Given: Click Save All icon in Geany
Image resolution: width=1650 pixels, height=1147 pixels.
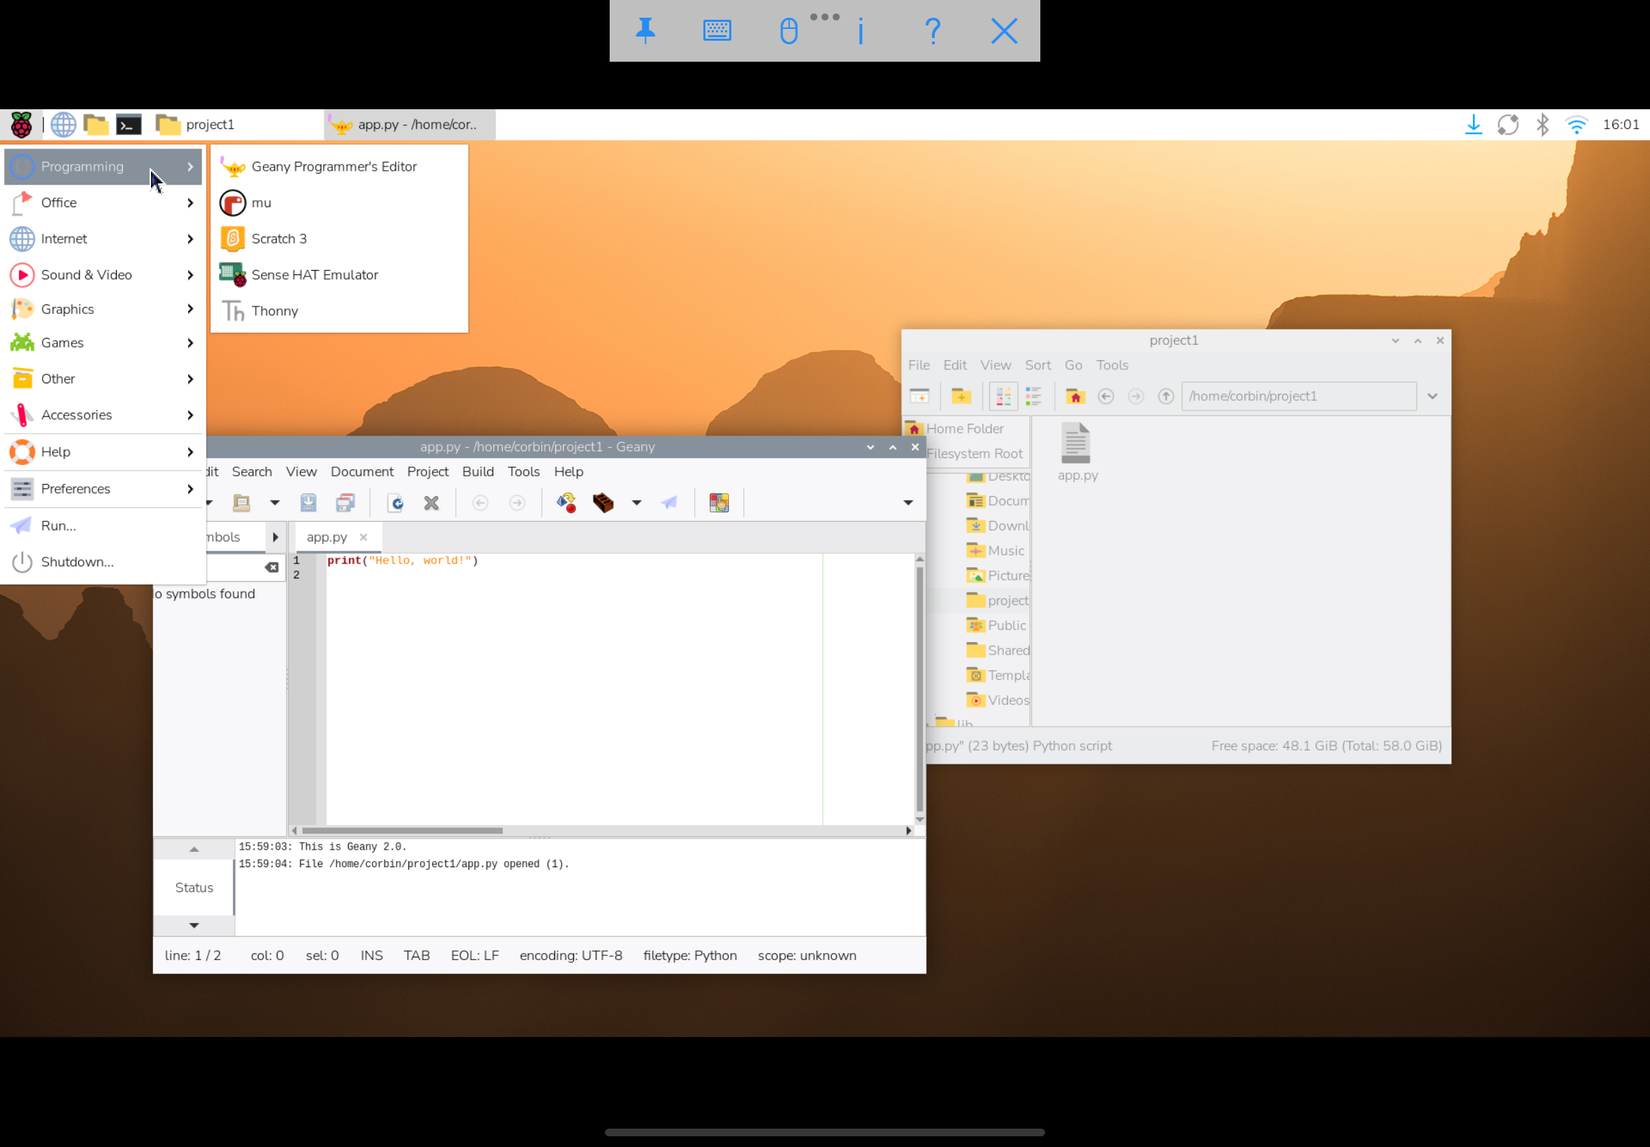Looking at the screenshot, I should 345,503.
